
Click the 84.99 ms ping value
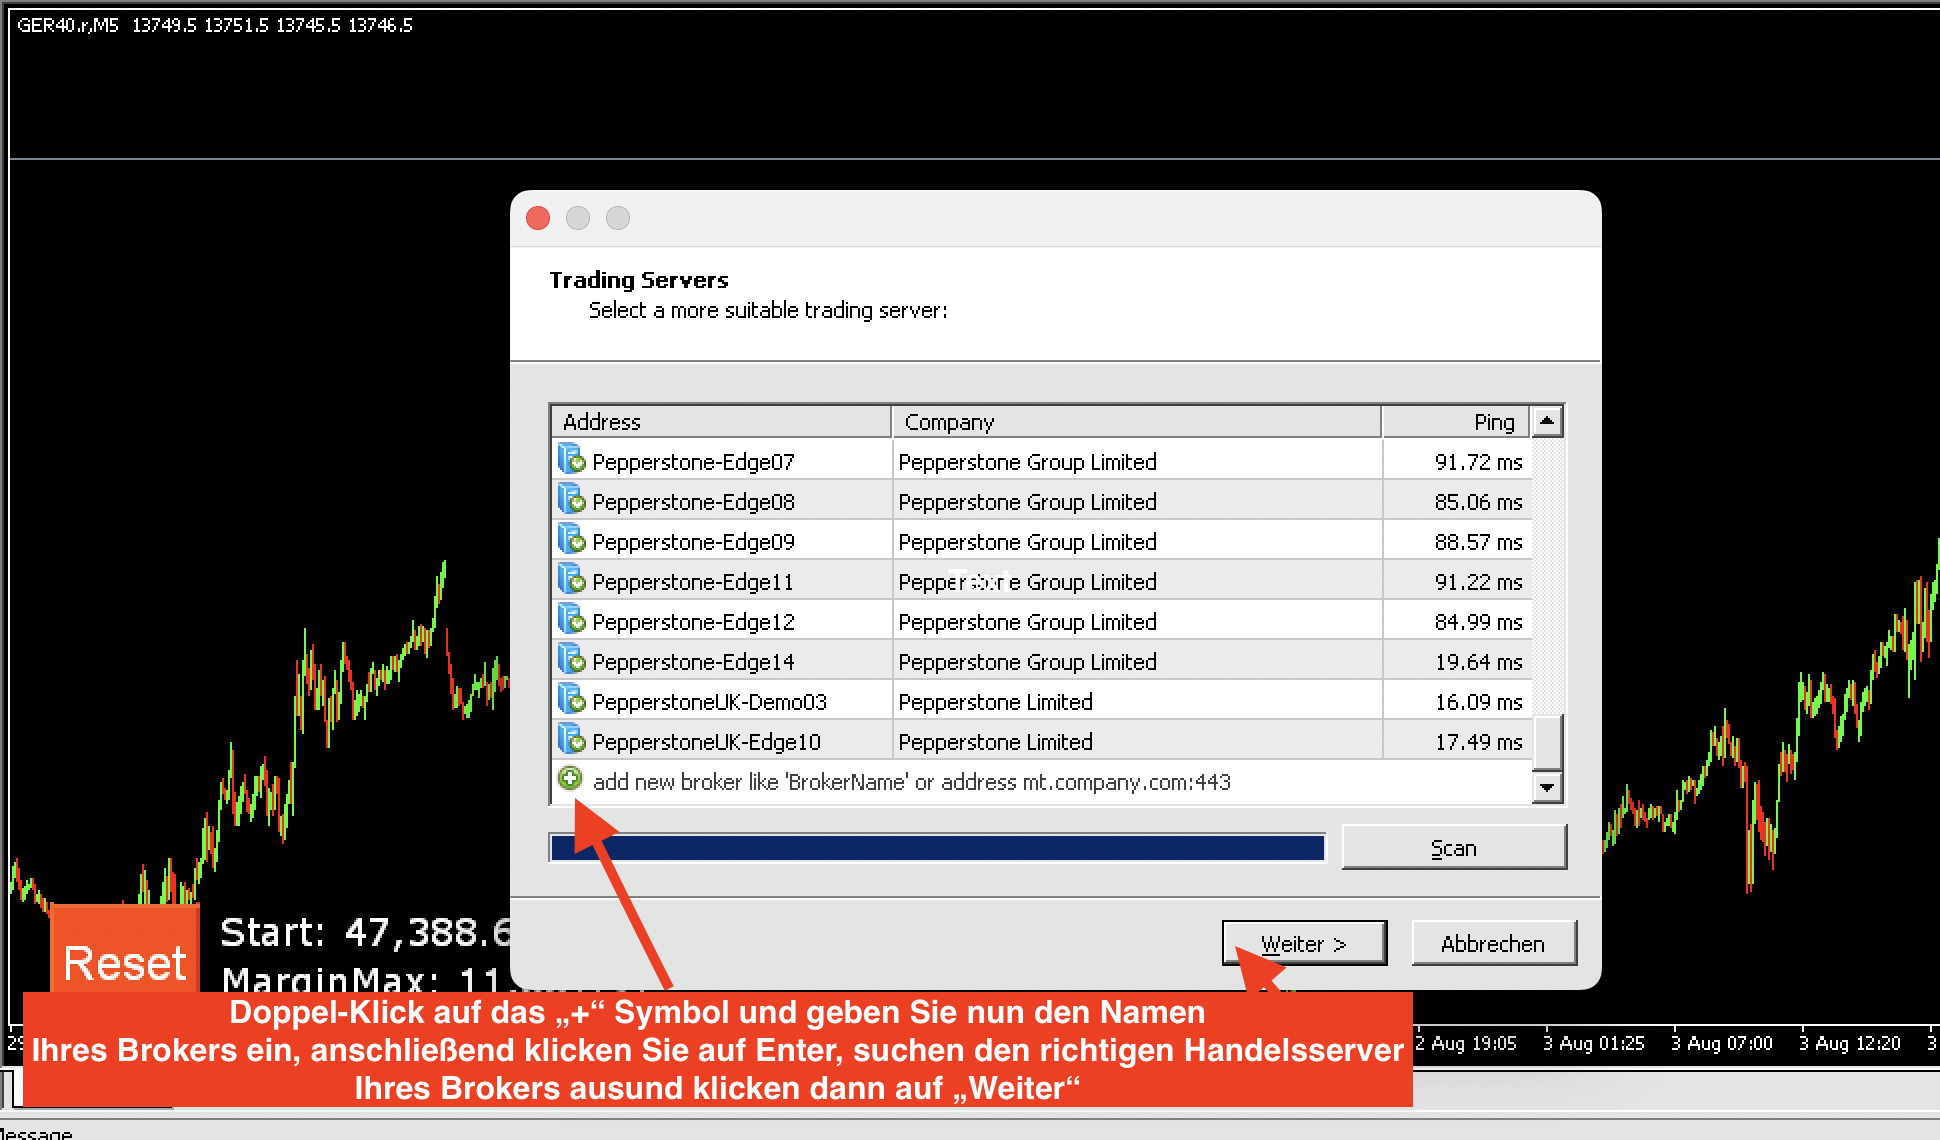point(1478,622)
